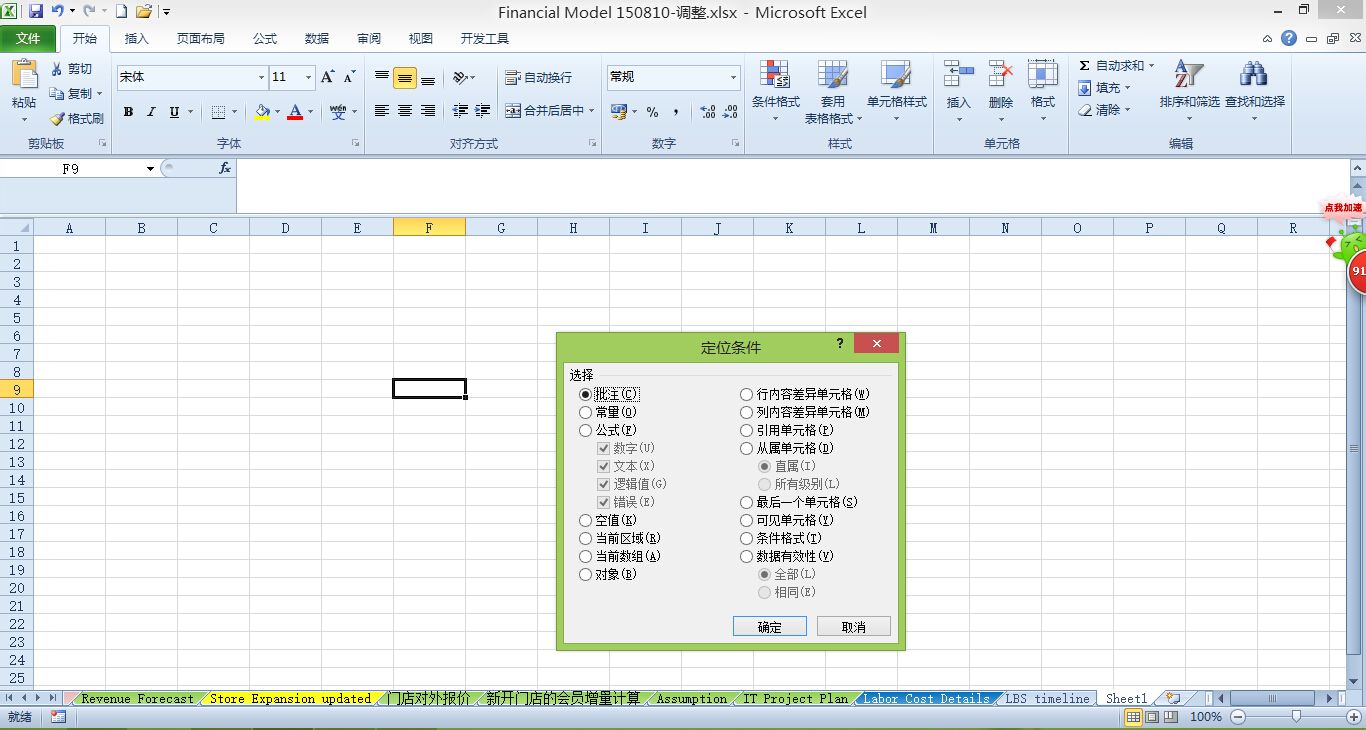Toggle bold formatting in the Font group
The height and width of the screenshot is (730, 1366).
pos(128,111)
